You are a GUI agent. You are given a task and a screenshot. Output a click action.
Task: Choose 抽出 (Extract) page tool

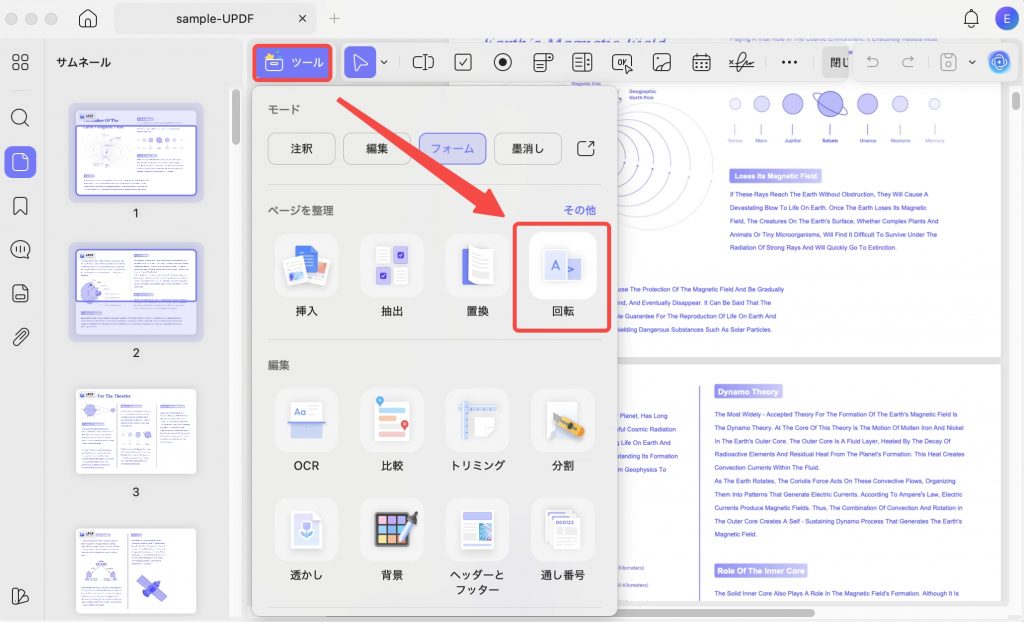point(392,277)
